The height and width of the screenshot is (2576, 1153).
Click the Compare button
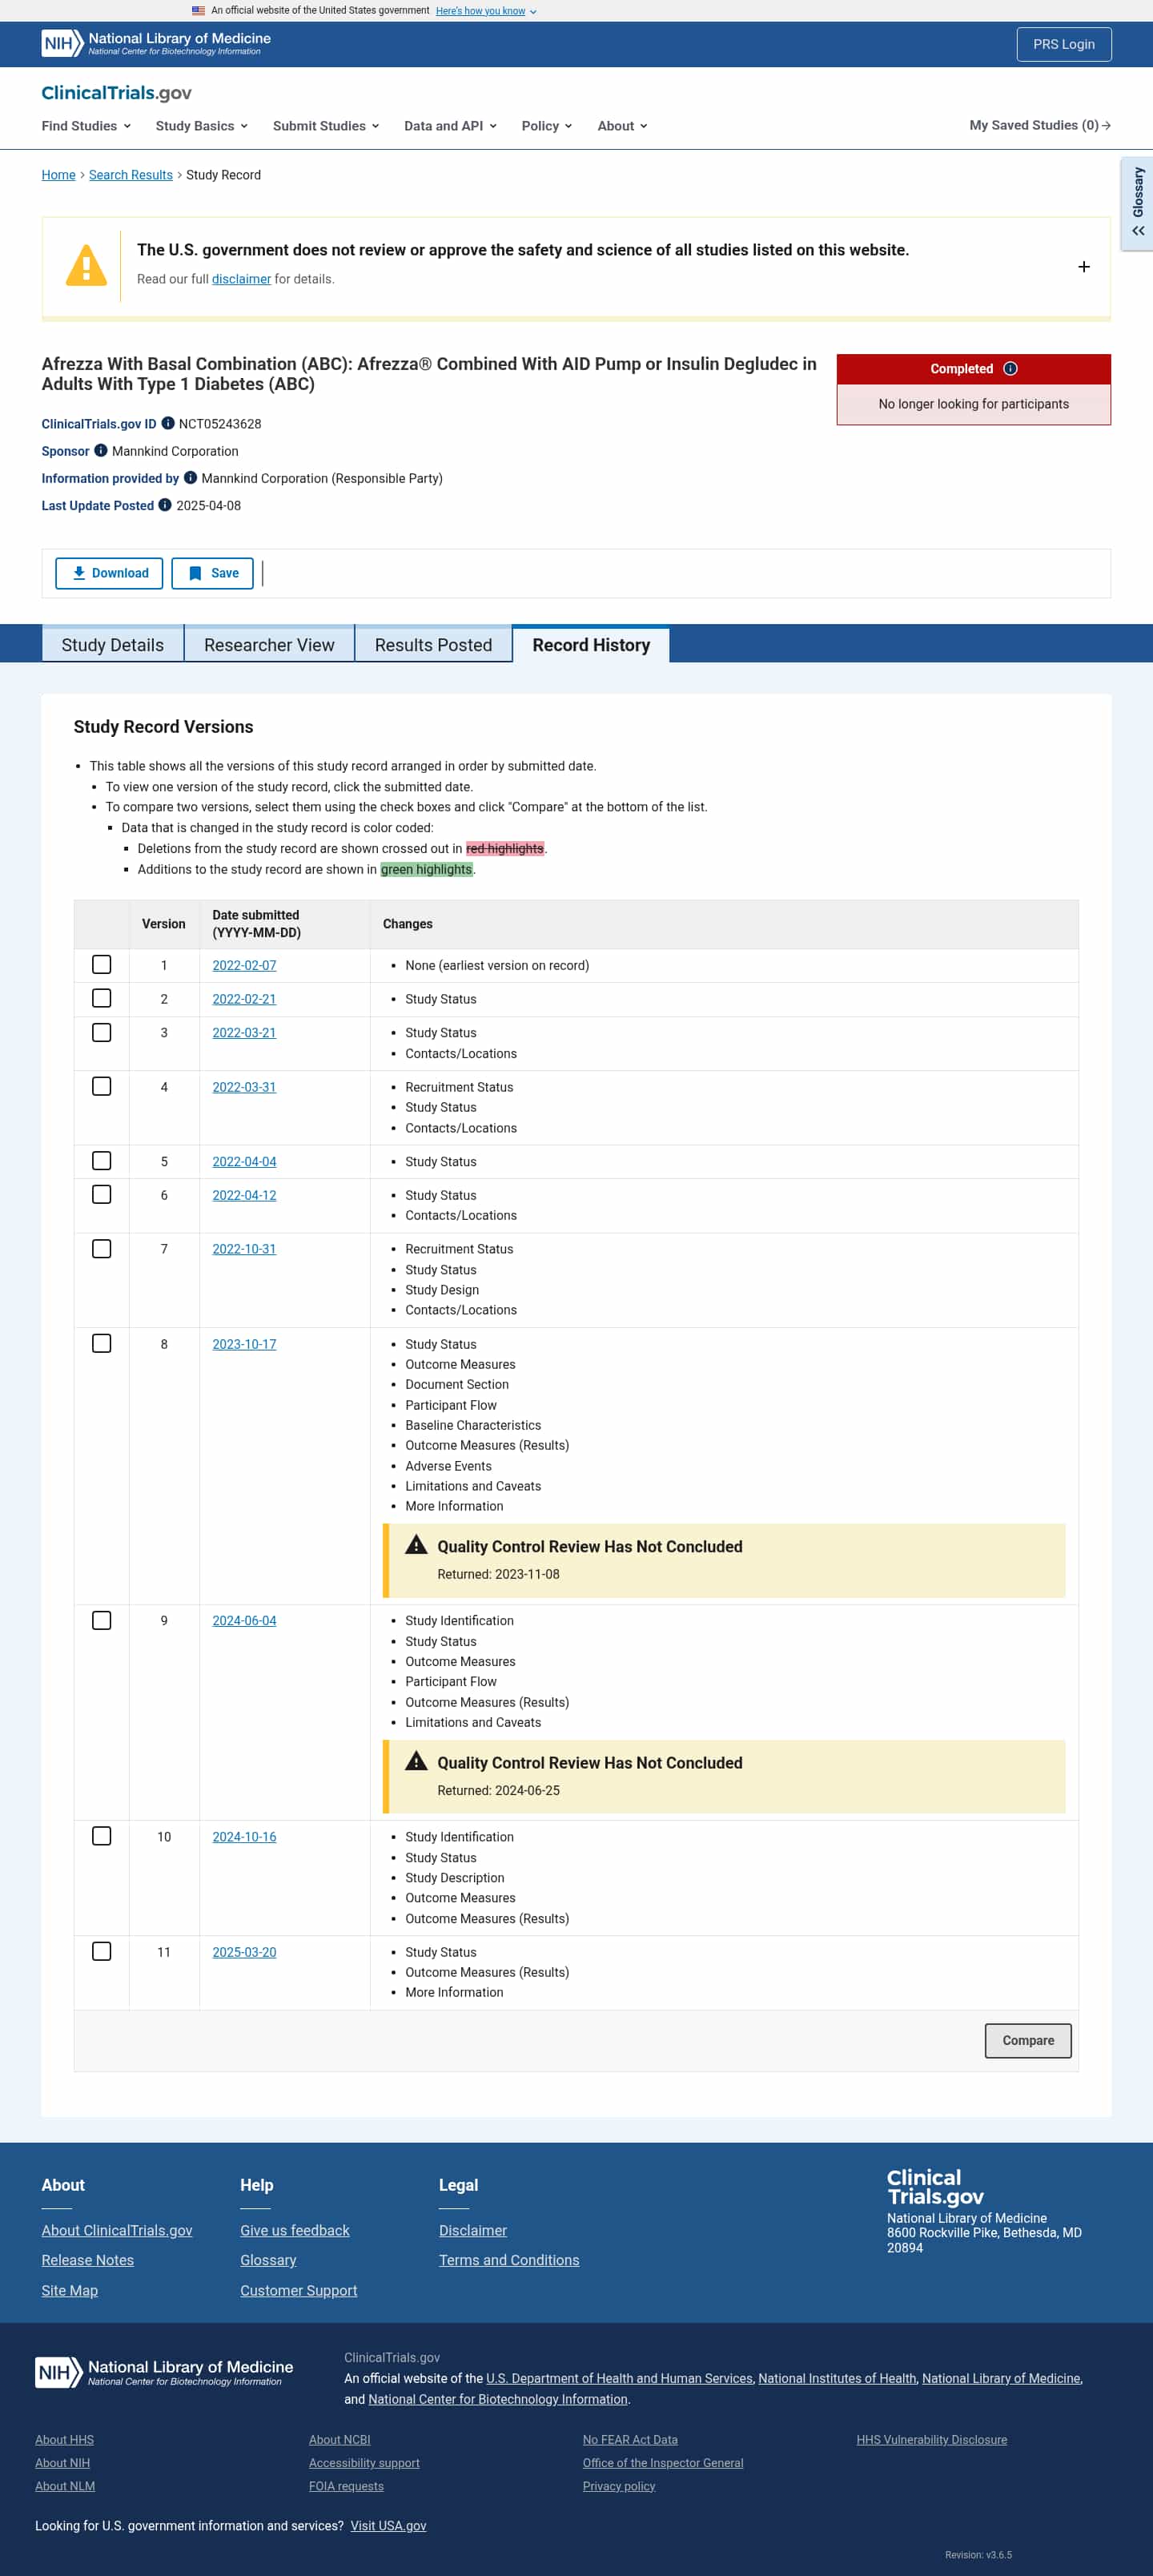click(1027, 2040)
